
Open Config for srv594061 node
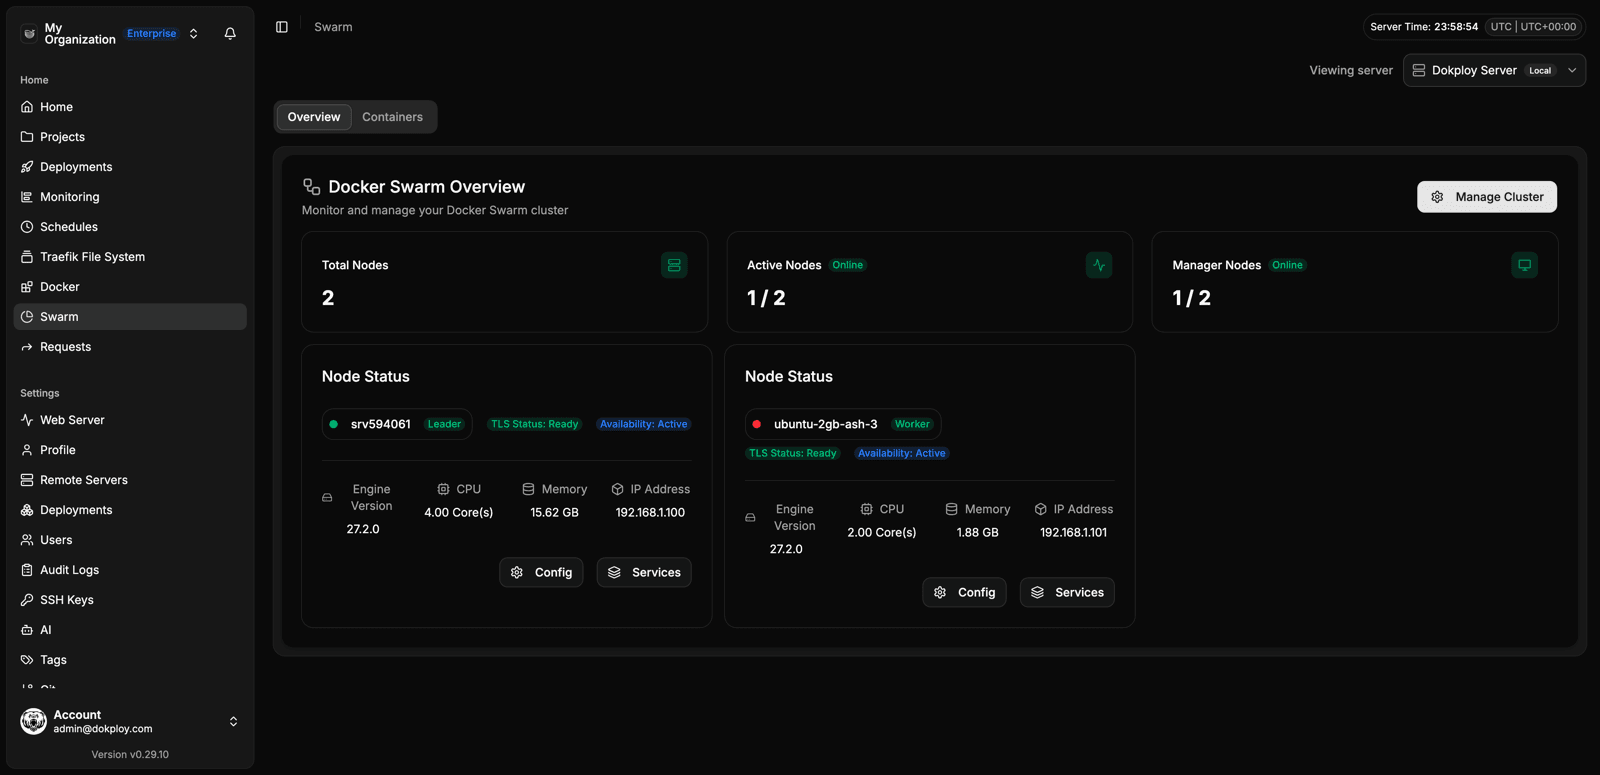tap(541, 572)
